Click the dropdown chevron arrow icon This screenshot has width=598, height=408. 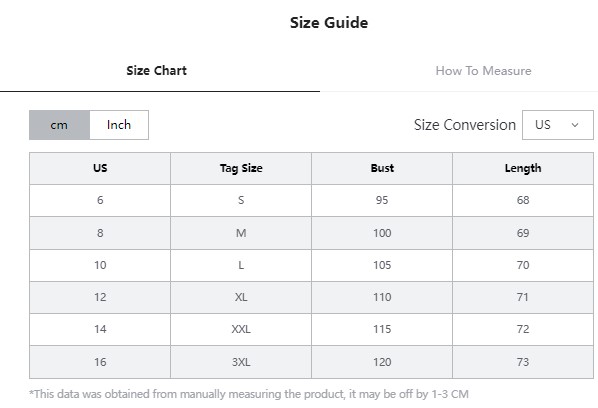(x=575, y=125)
